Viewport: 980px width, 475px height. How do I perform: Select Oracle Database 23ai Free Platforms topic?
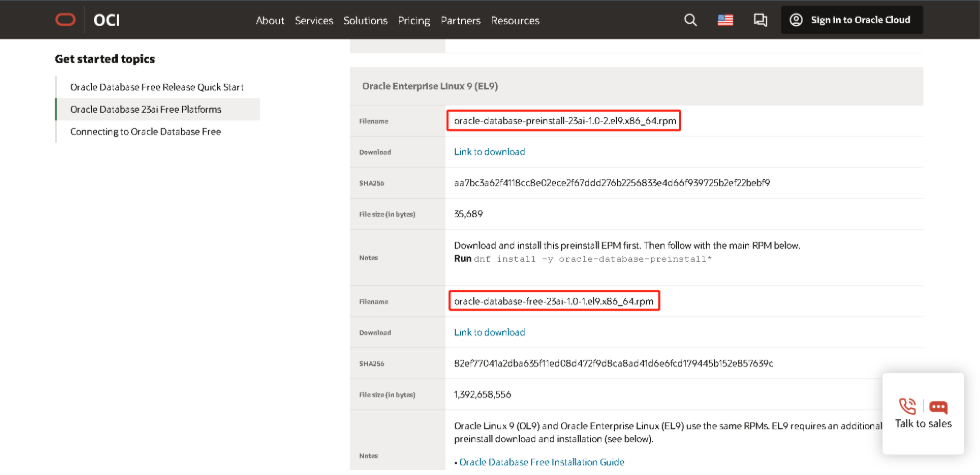[158, 109]
